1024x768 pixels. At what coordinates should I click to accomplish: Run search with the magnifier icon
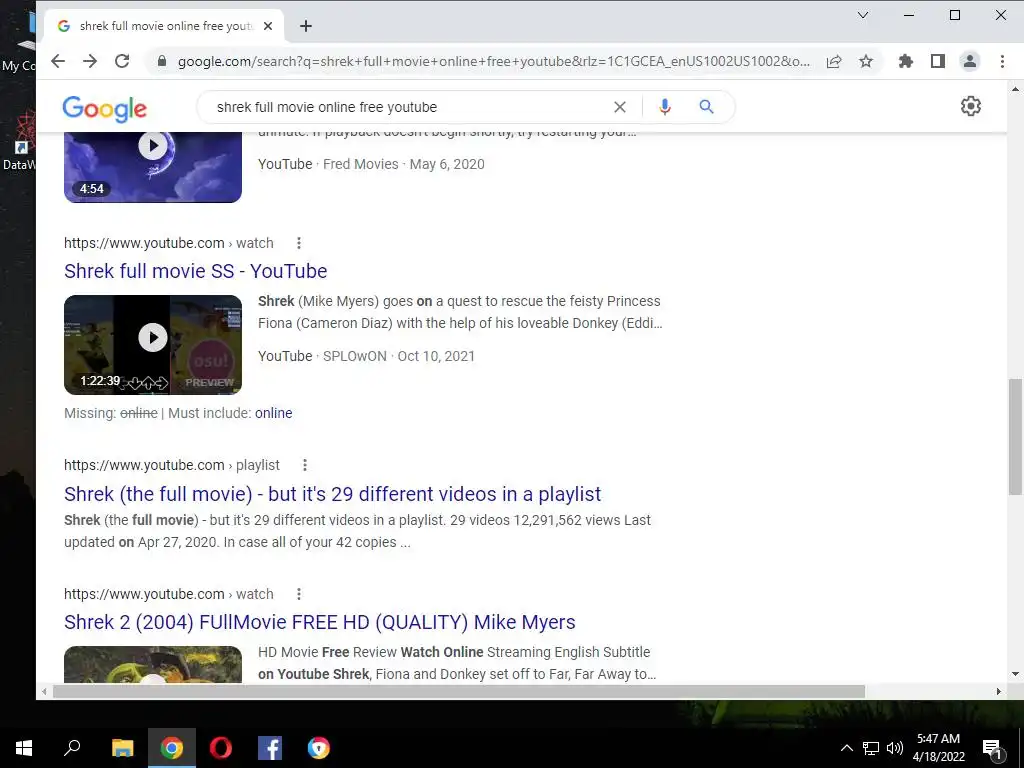point(707,106)
